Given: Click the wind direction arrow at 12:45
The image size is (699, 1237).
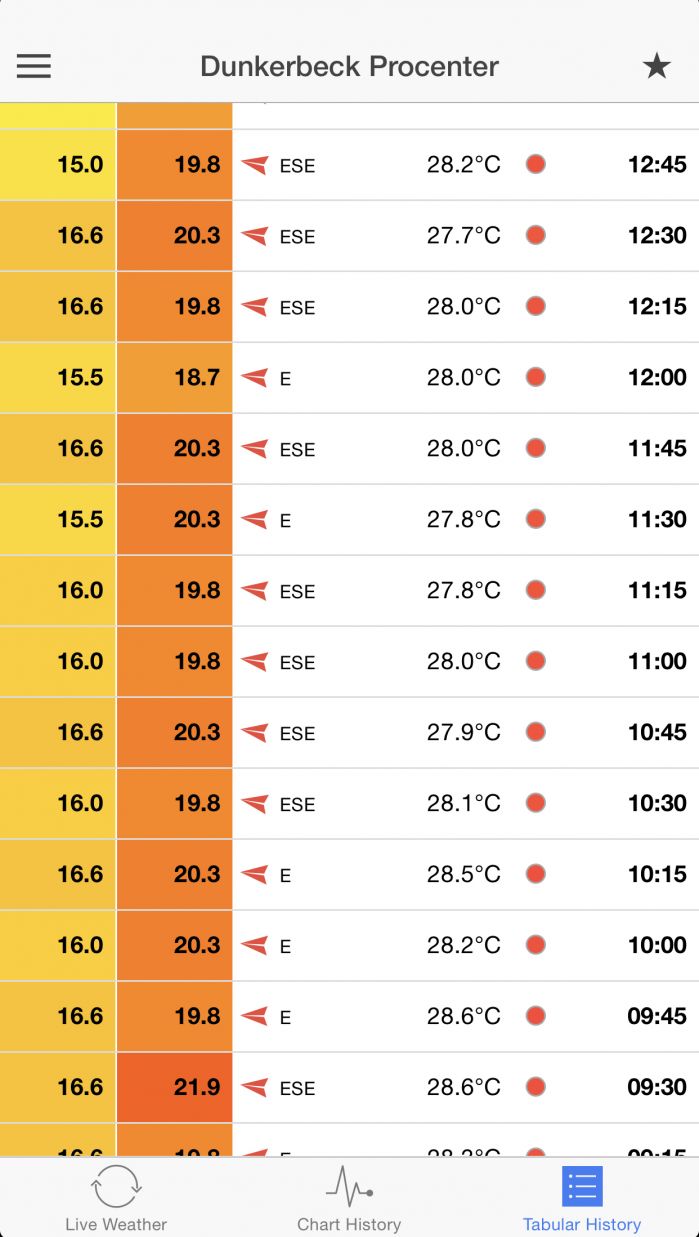Looking at the screenshot, I should click(255, 165).
